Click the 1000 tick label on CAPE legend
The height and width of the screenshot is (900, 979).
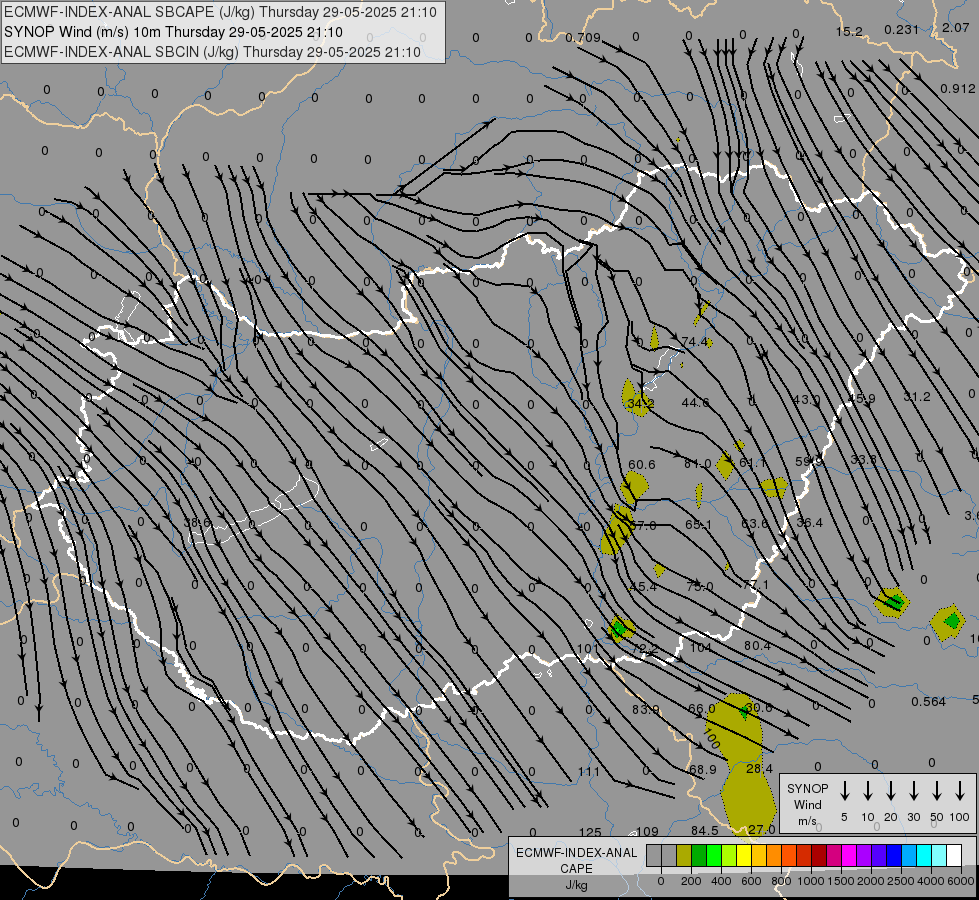tap(811, 881)
